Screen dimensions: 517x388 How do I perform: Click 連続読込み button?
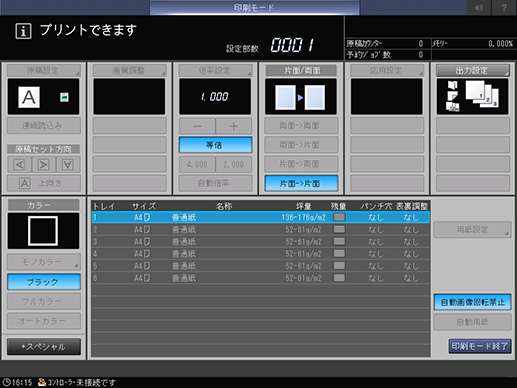[x=44, y=125]
